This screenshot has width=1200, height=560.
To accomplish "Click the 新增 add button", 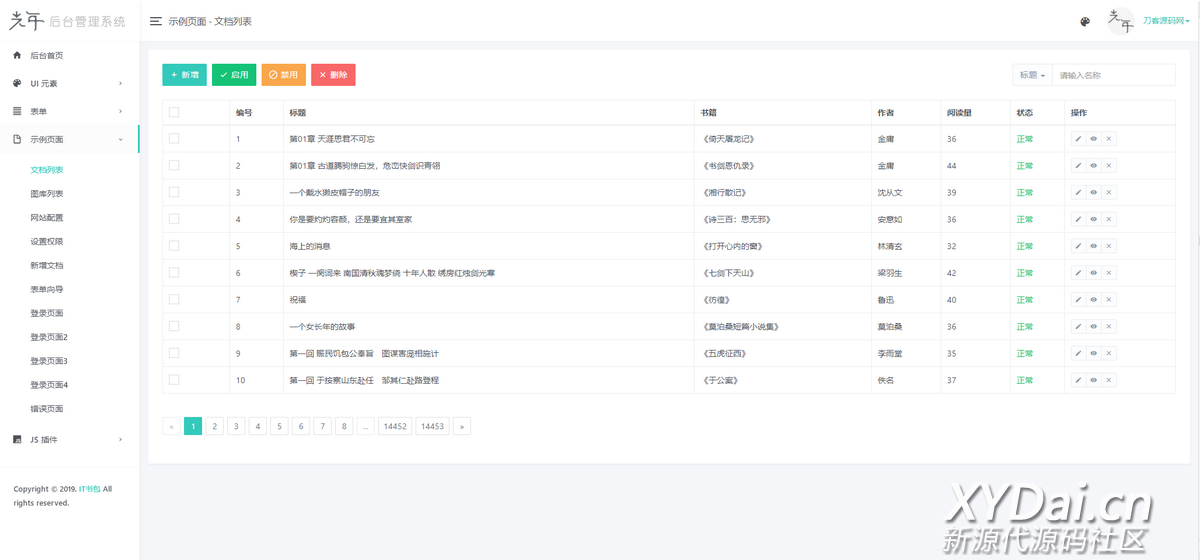I will pos(184,75).
